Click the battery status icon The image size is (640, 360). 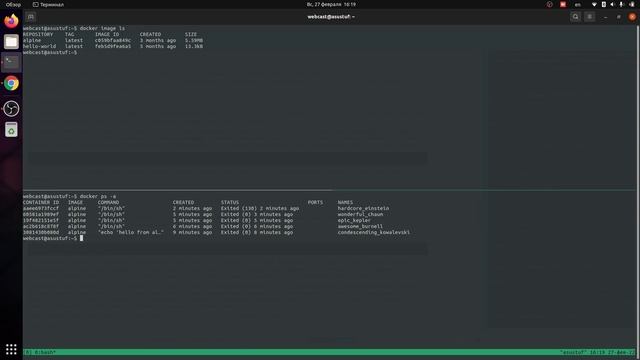tap(631, 4)
